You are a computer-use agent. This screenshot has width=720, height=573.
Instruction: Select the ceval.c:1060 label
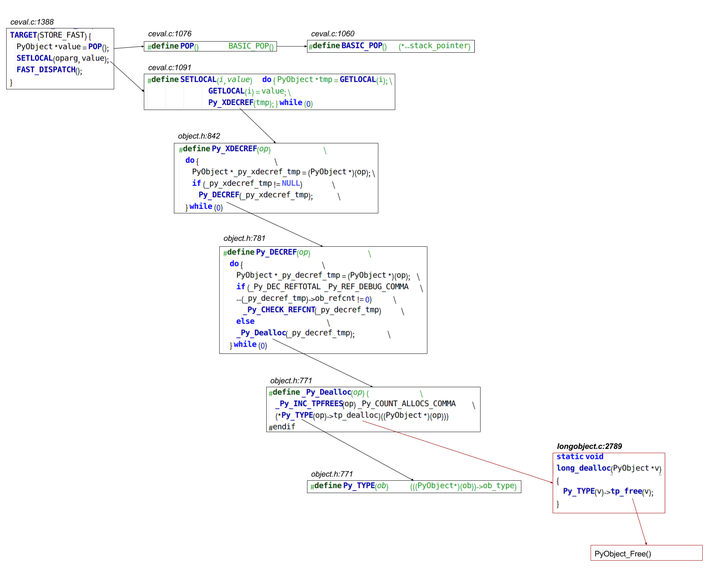pyautogui.click(x=333, y=34)
